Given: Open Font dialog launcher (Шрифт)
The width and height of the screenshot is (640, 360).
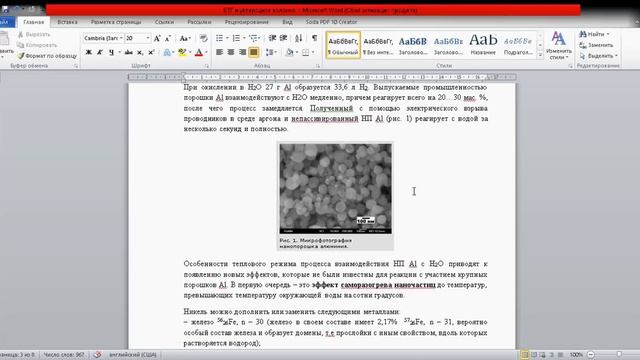Looking at the screenshot, I should pyautogui.click(x=207, y=66).
